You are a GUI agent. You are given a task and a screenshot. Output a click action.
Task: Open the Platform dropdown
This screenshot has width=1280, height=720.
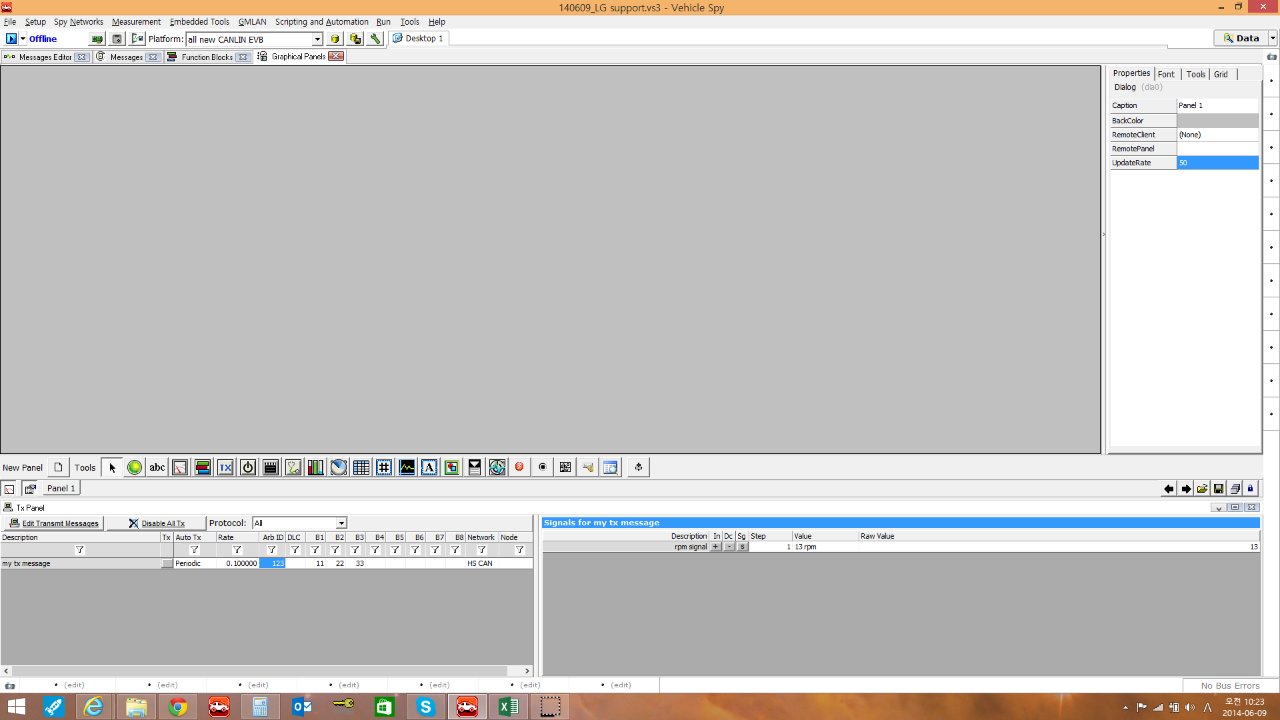[318, 39]
